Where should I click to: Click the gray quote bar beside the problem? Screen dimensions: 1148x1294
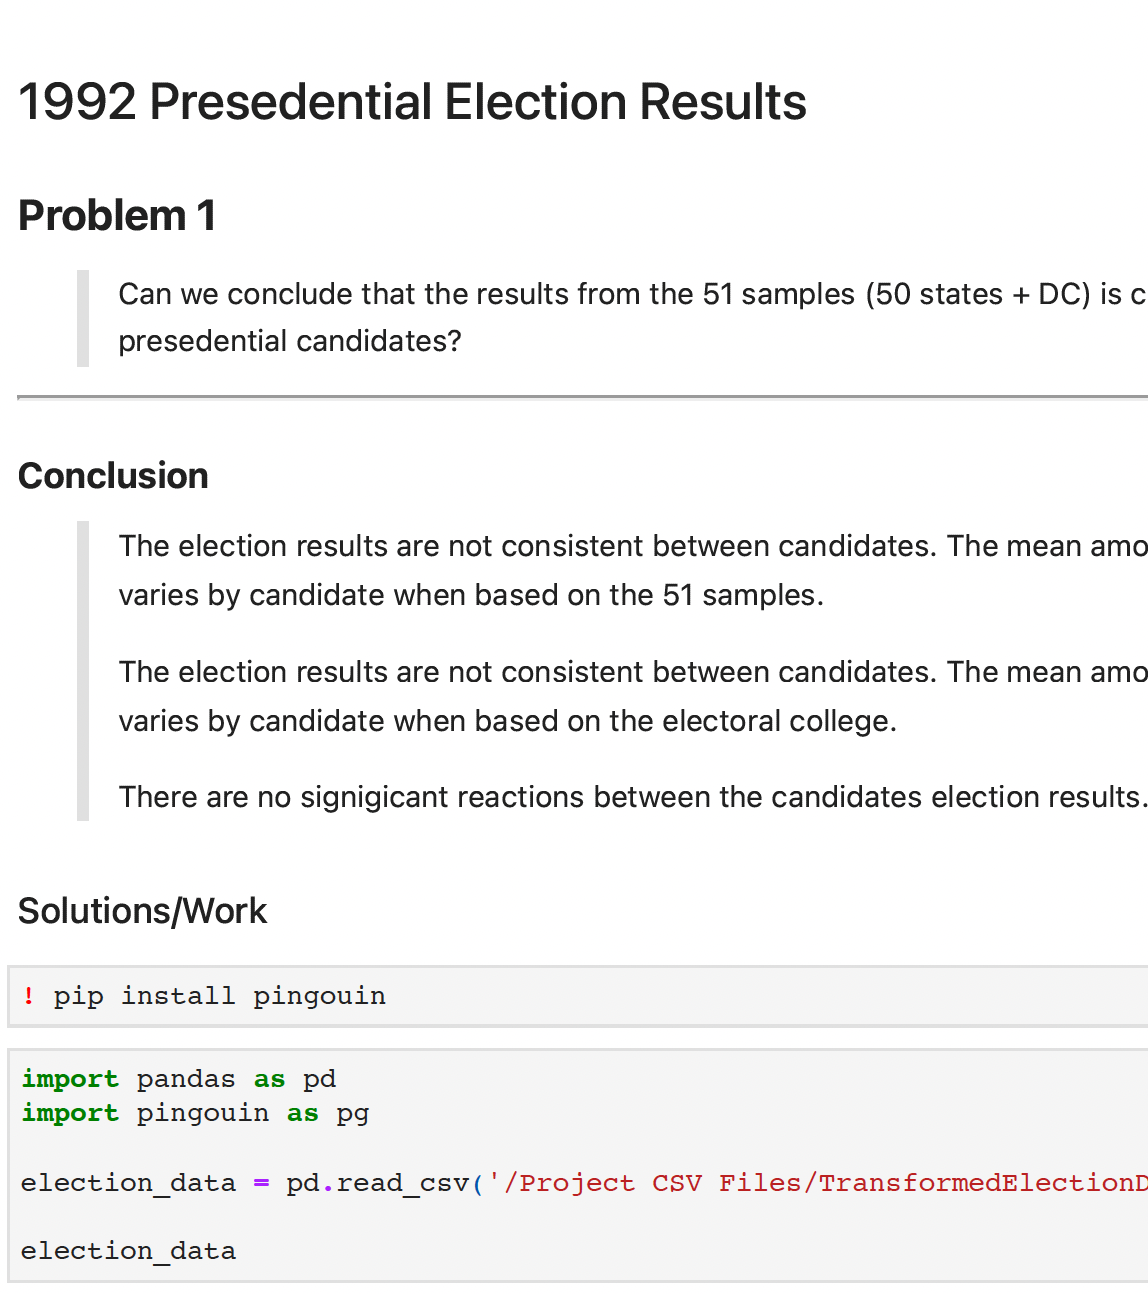pyautogui.click(x=83, y=318)
